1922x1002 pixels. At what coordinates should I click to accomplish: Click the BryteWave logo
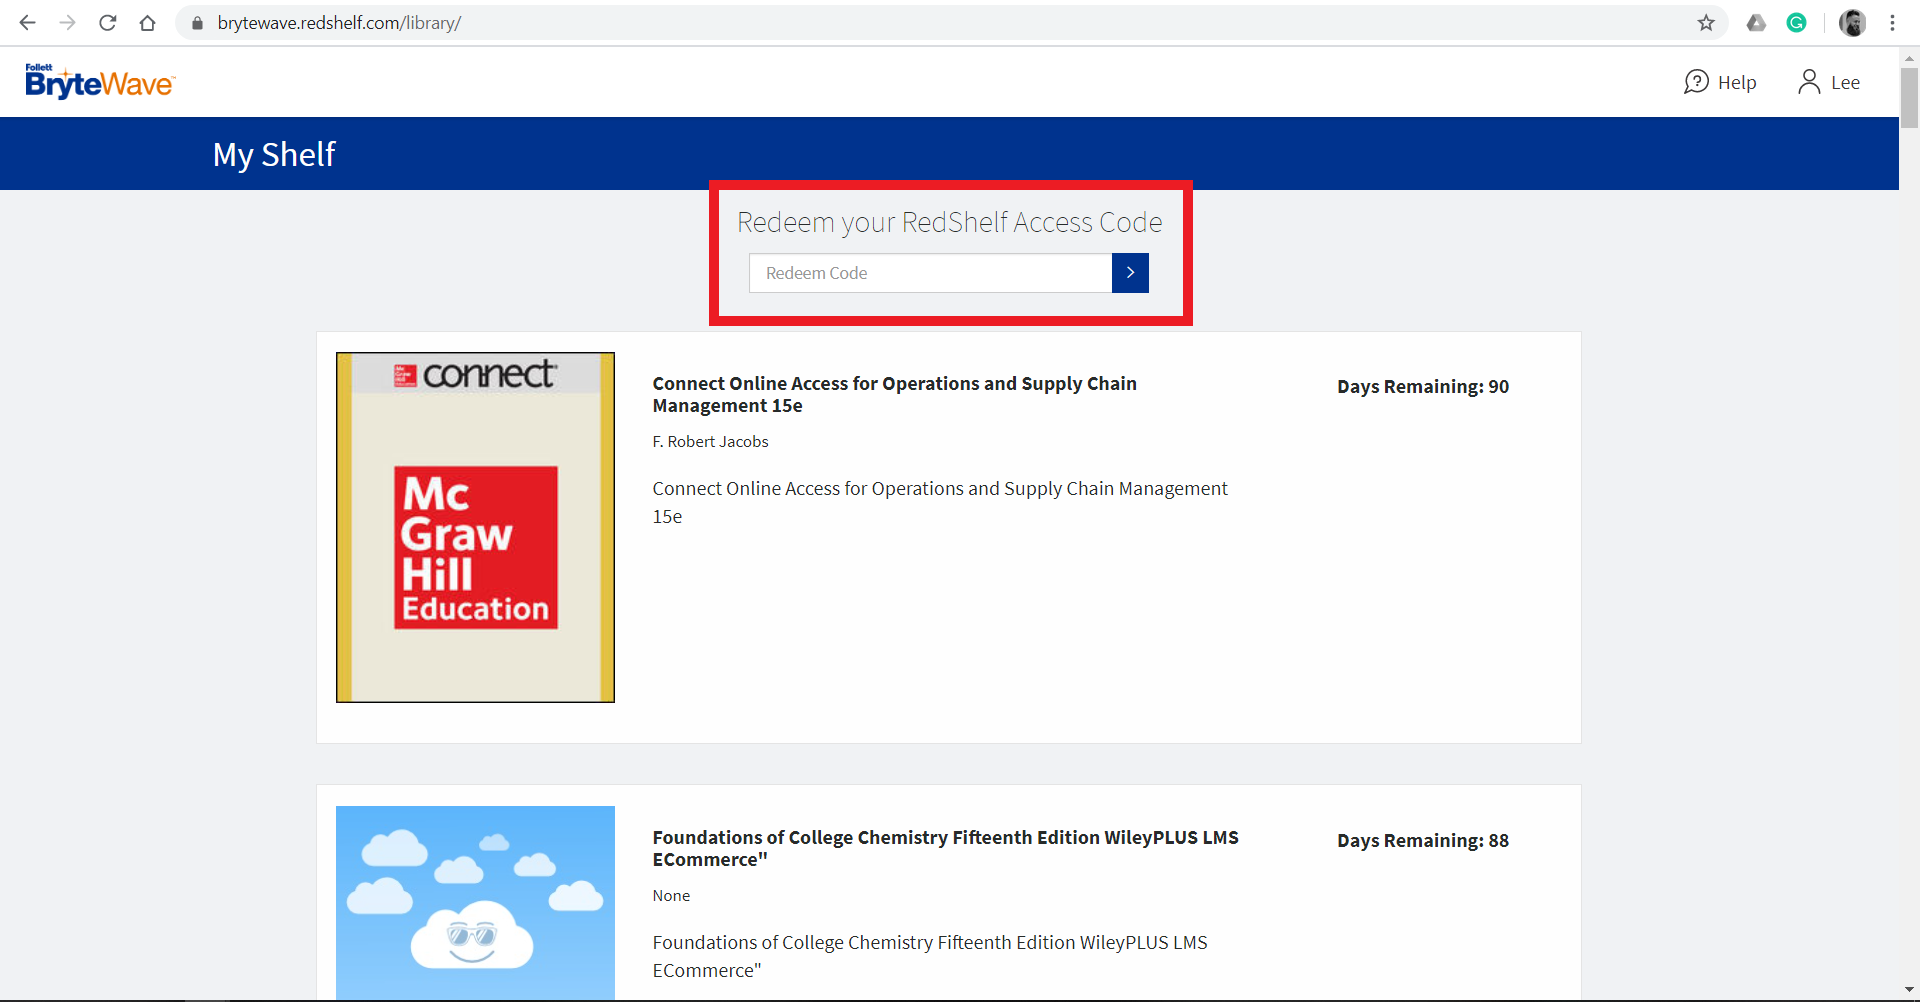tap(100, 82)
